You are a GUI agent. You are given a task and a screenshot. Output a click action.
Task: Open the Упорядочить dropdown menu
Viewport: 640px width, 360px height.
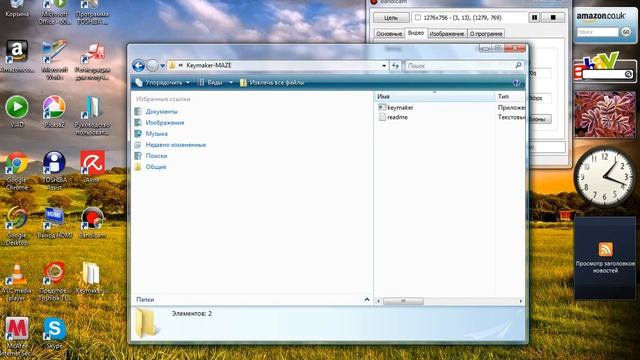(163, 83)
